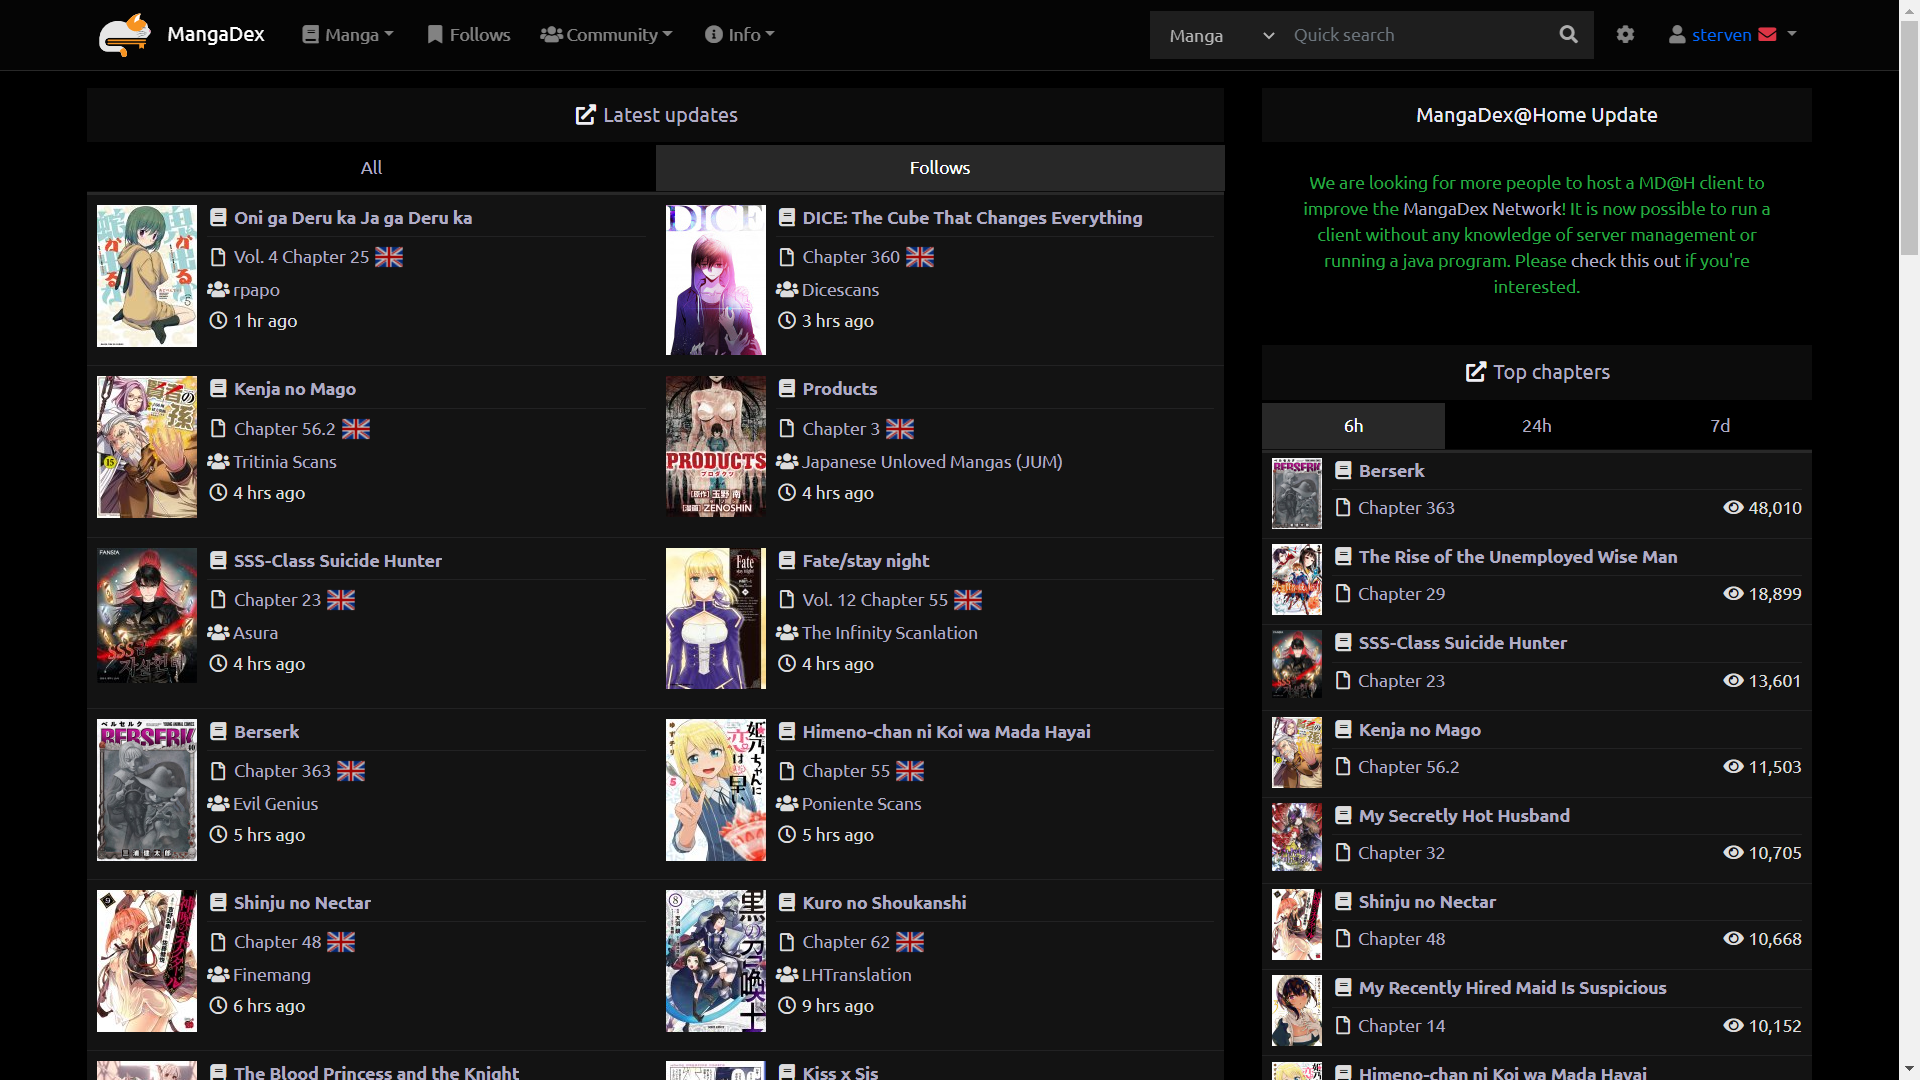Image resolution: width=1920 pixels, height=1080 pixels.
Task: Open the Kuro no Shoukanshi cover thumbnail
Action: pyautogui.click(x=716, y=961)
